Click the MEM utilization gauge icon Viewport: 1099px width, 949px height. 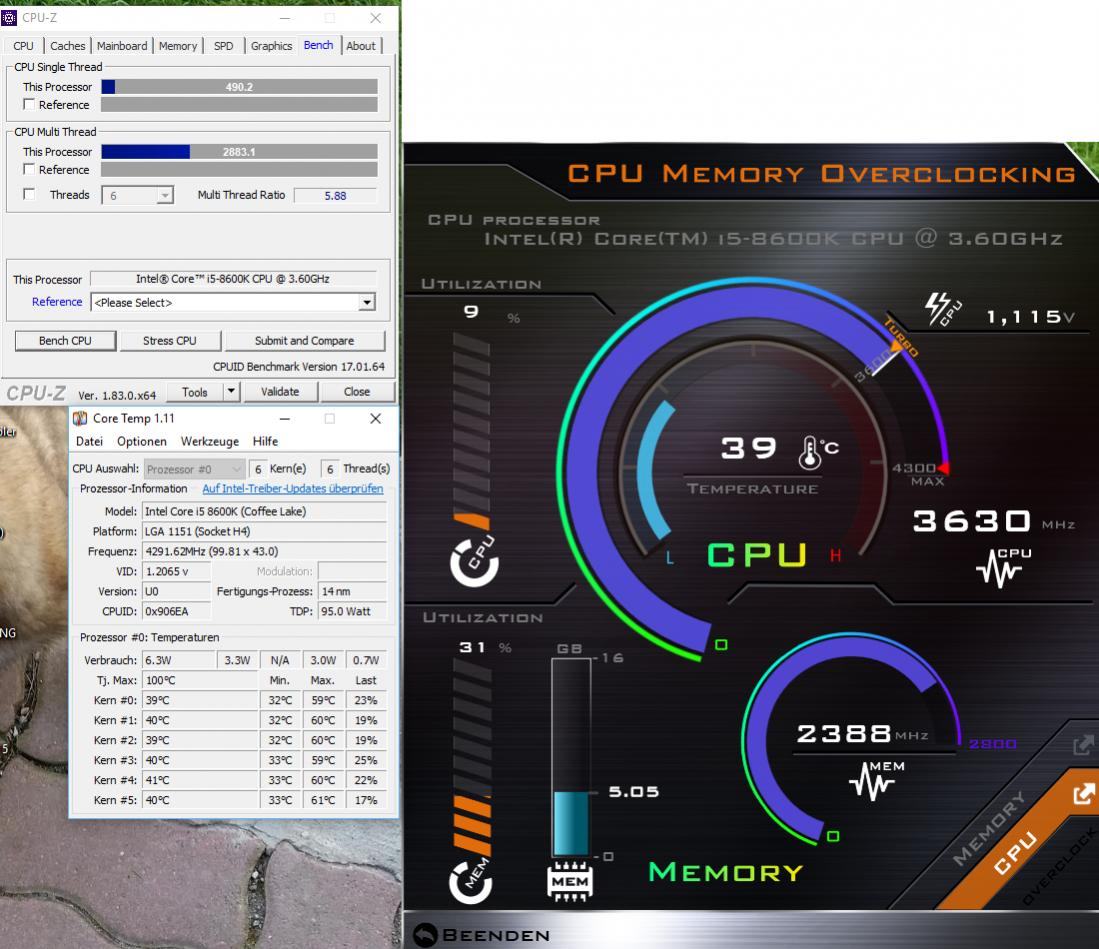coord(472,880)
